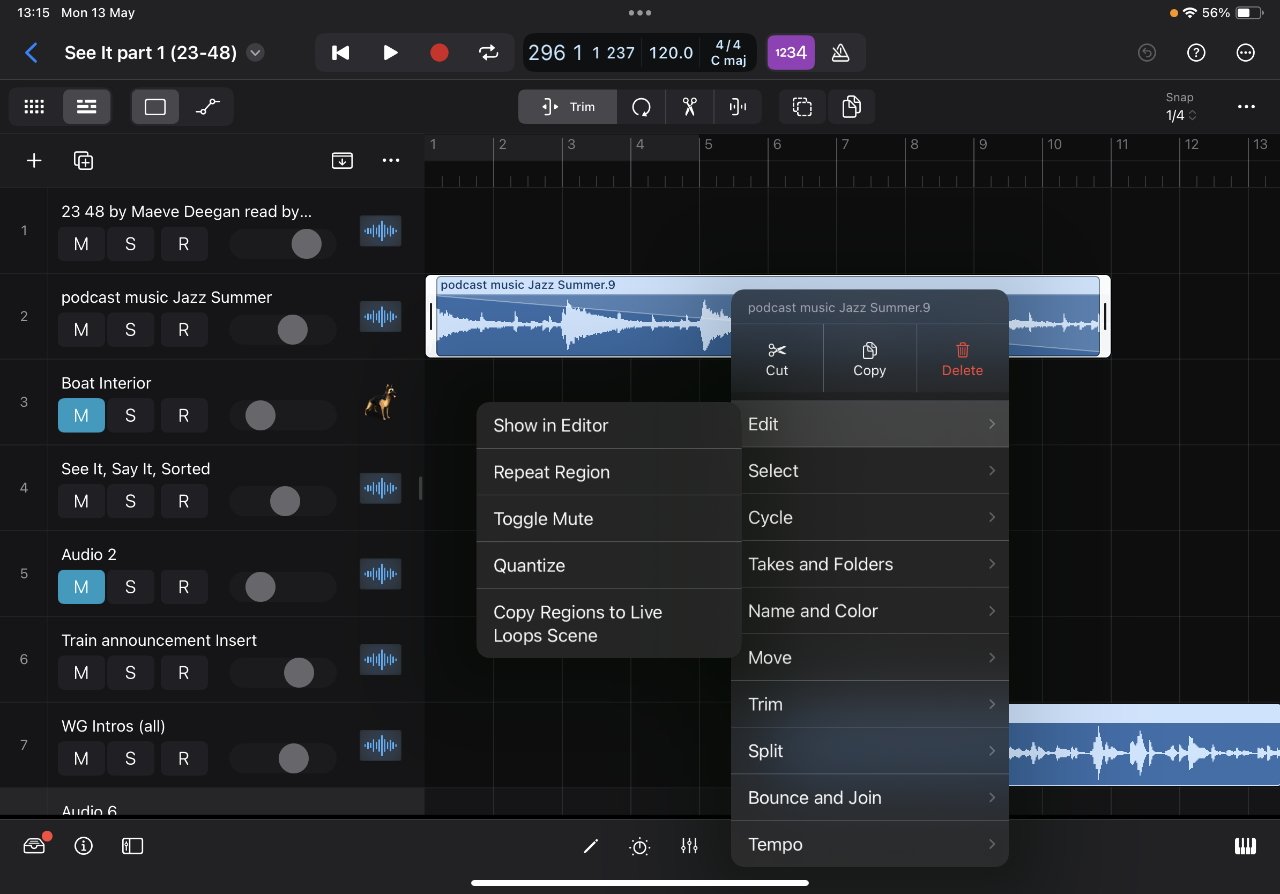Open the Browser from the bottom toolbar

[34, 845]
